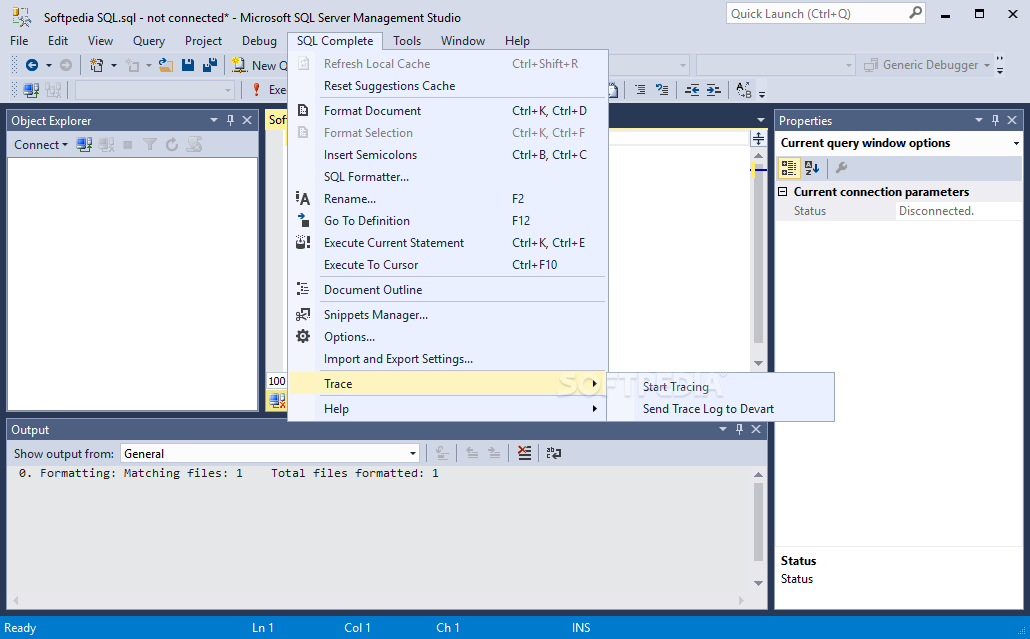This screenshot has height=639, width=1030.
Task: Open the Connect dropdown in Object Explorer
Action: pyautogui.click(x=41, y=144)
